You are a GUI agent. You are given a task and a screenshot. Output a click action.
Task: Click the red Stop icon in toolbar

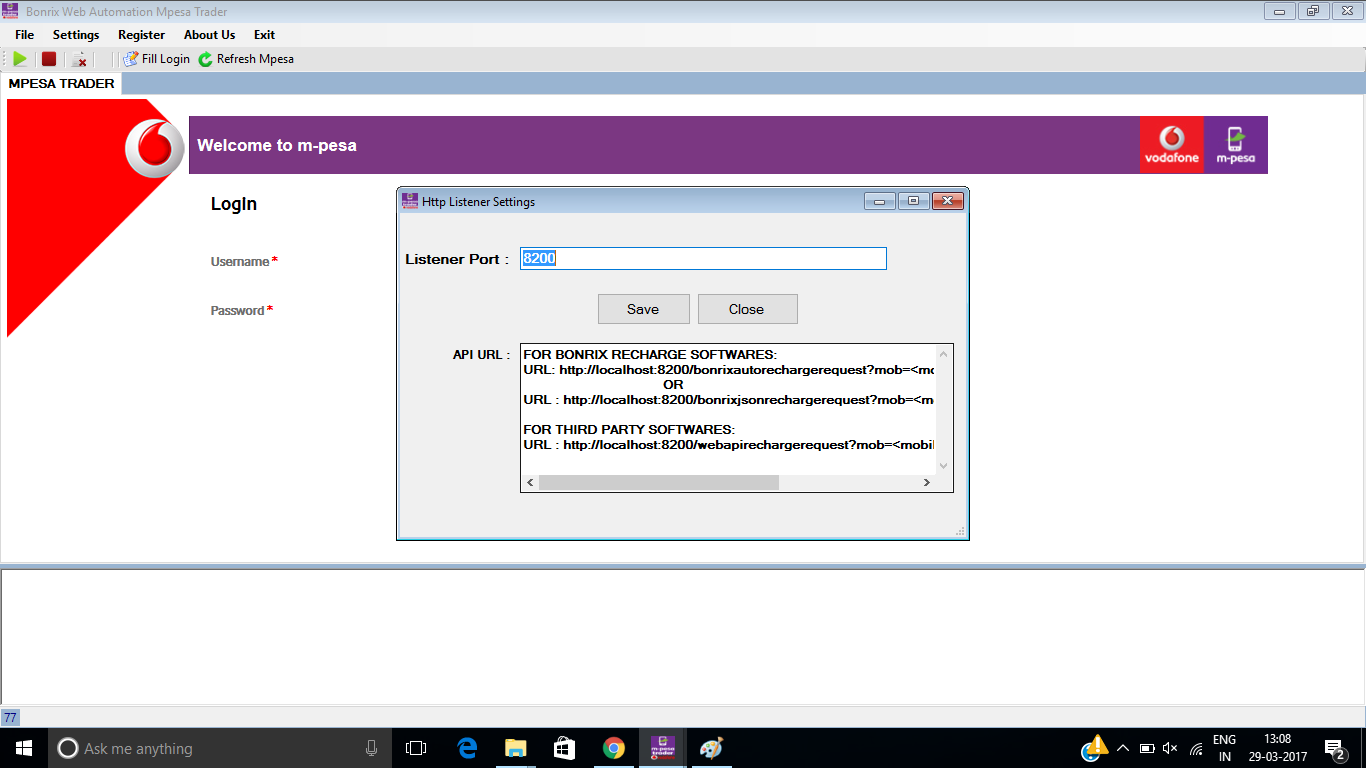48,59
